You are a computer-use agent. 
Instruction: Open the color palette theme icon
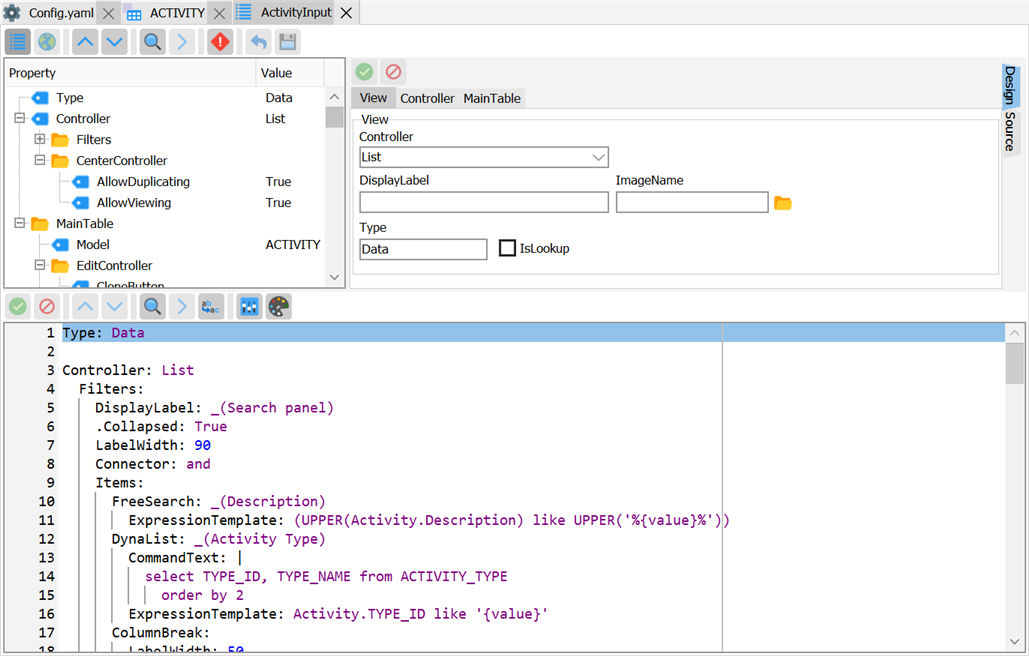click(278, 306)
